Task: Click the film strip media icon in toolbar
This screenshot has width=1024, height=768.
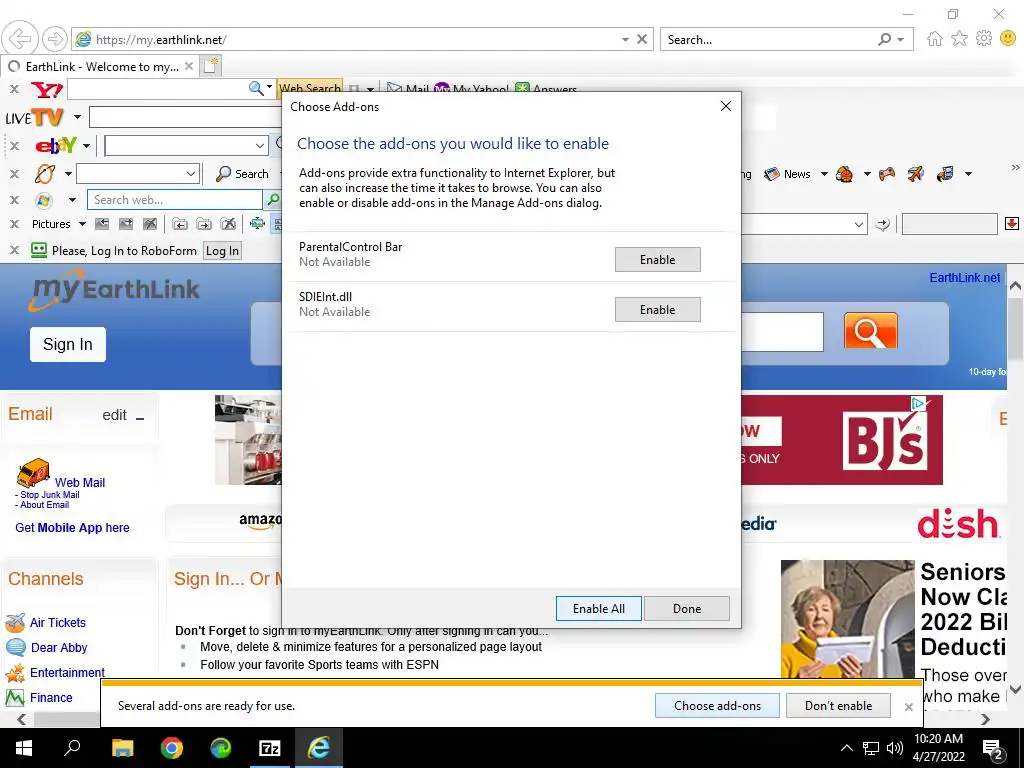Action: [x=945, y=174]
